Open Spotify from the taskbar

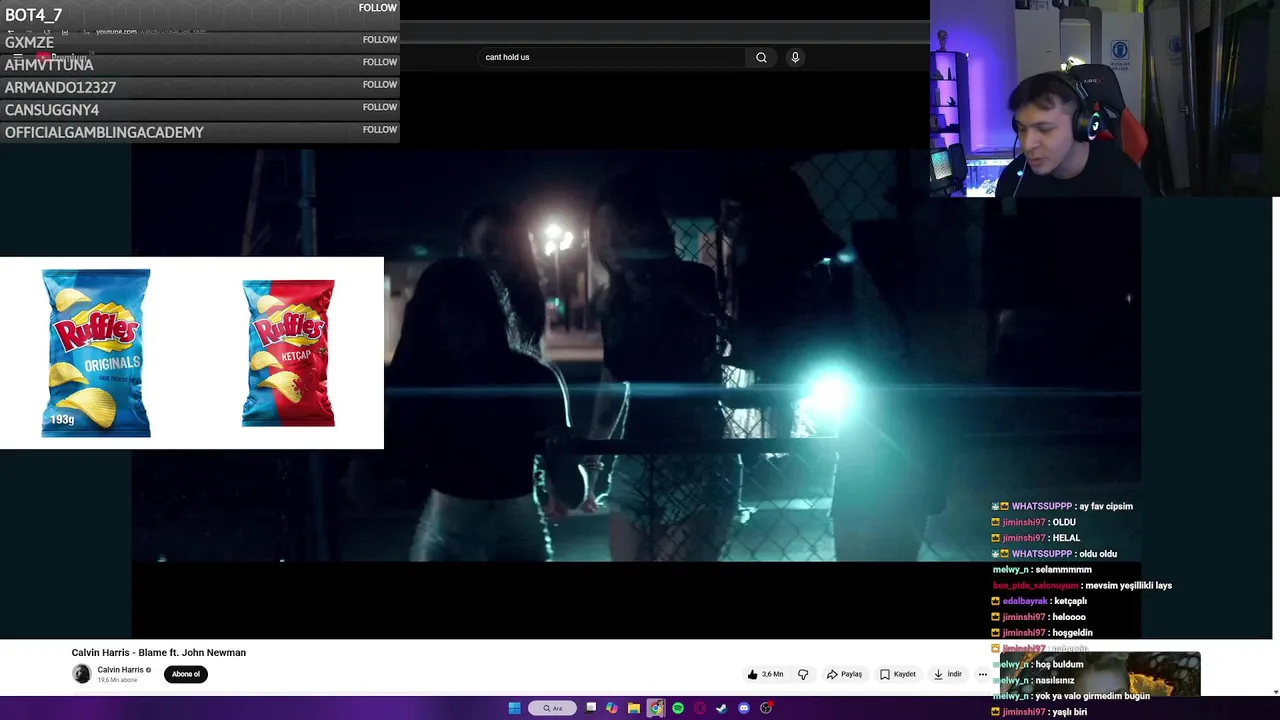coord(678,708)
